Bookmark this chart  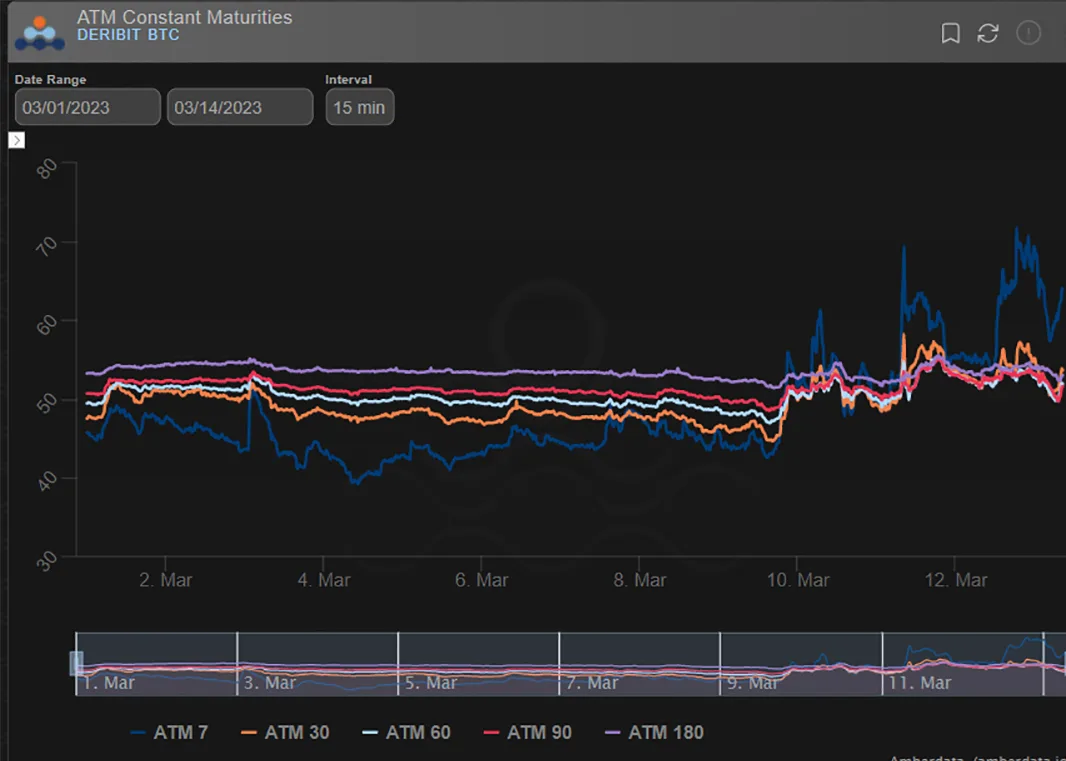click(x=950, y=33)
